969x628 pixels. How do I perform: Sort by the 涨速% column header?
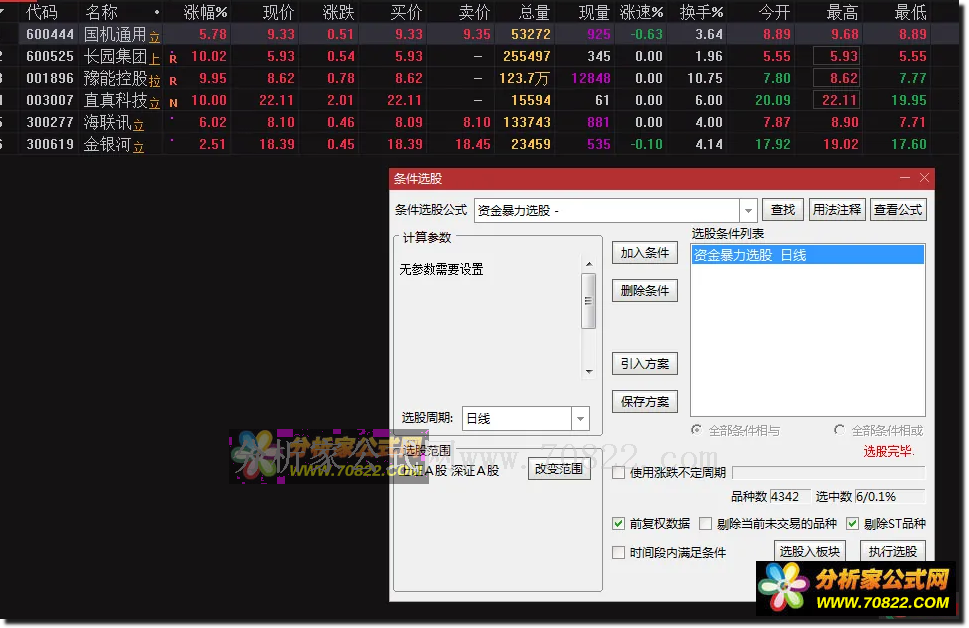tap(641, 12)
